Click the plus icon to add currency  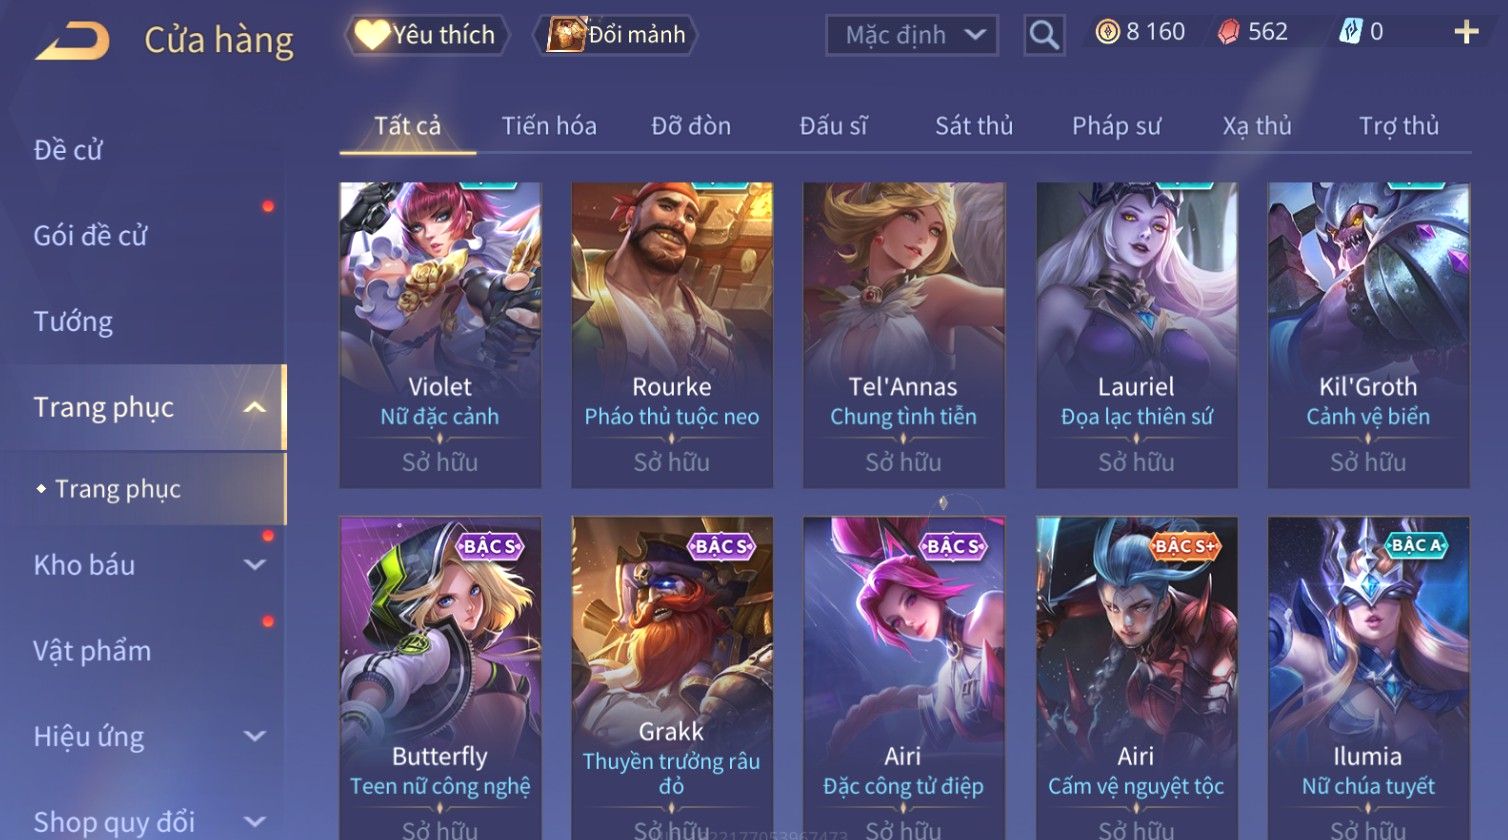click(1466, 33)
